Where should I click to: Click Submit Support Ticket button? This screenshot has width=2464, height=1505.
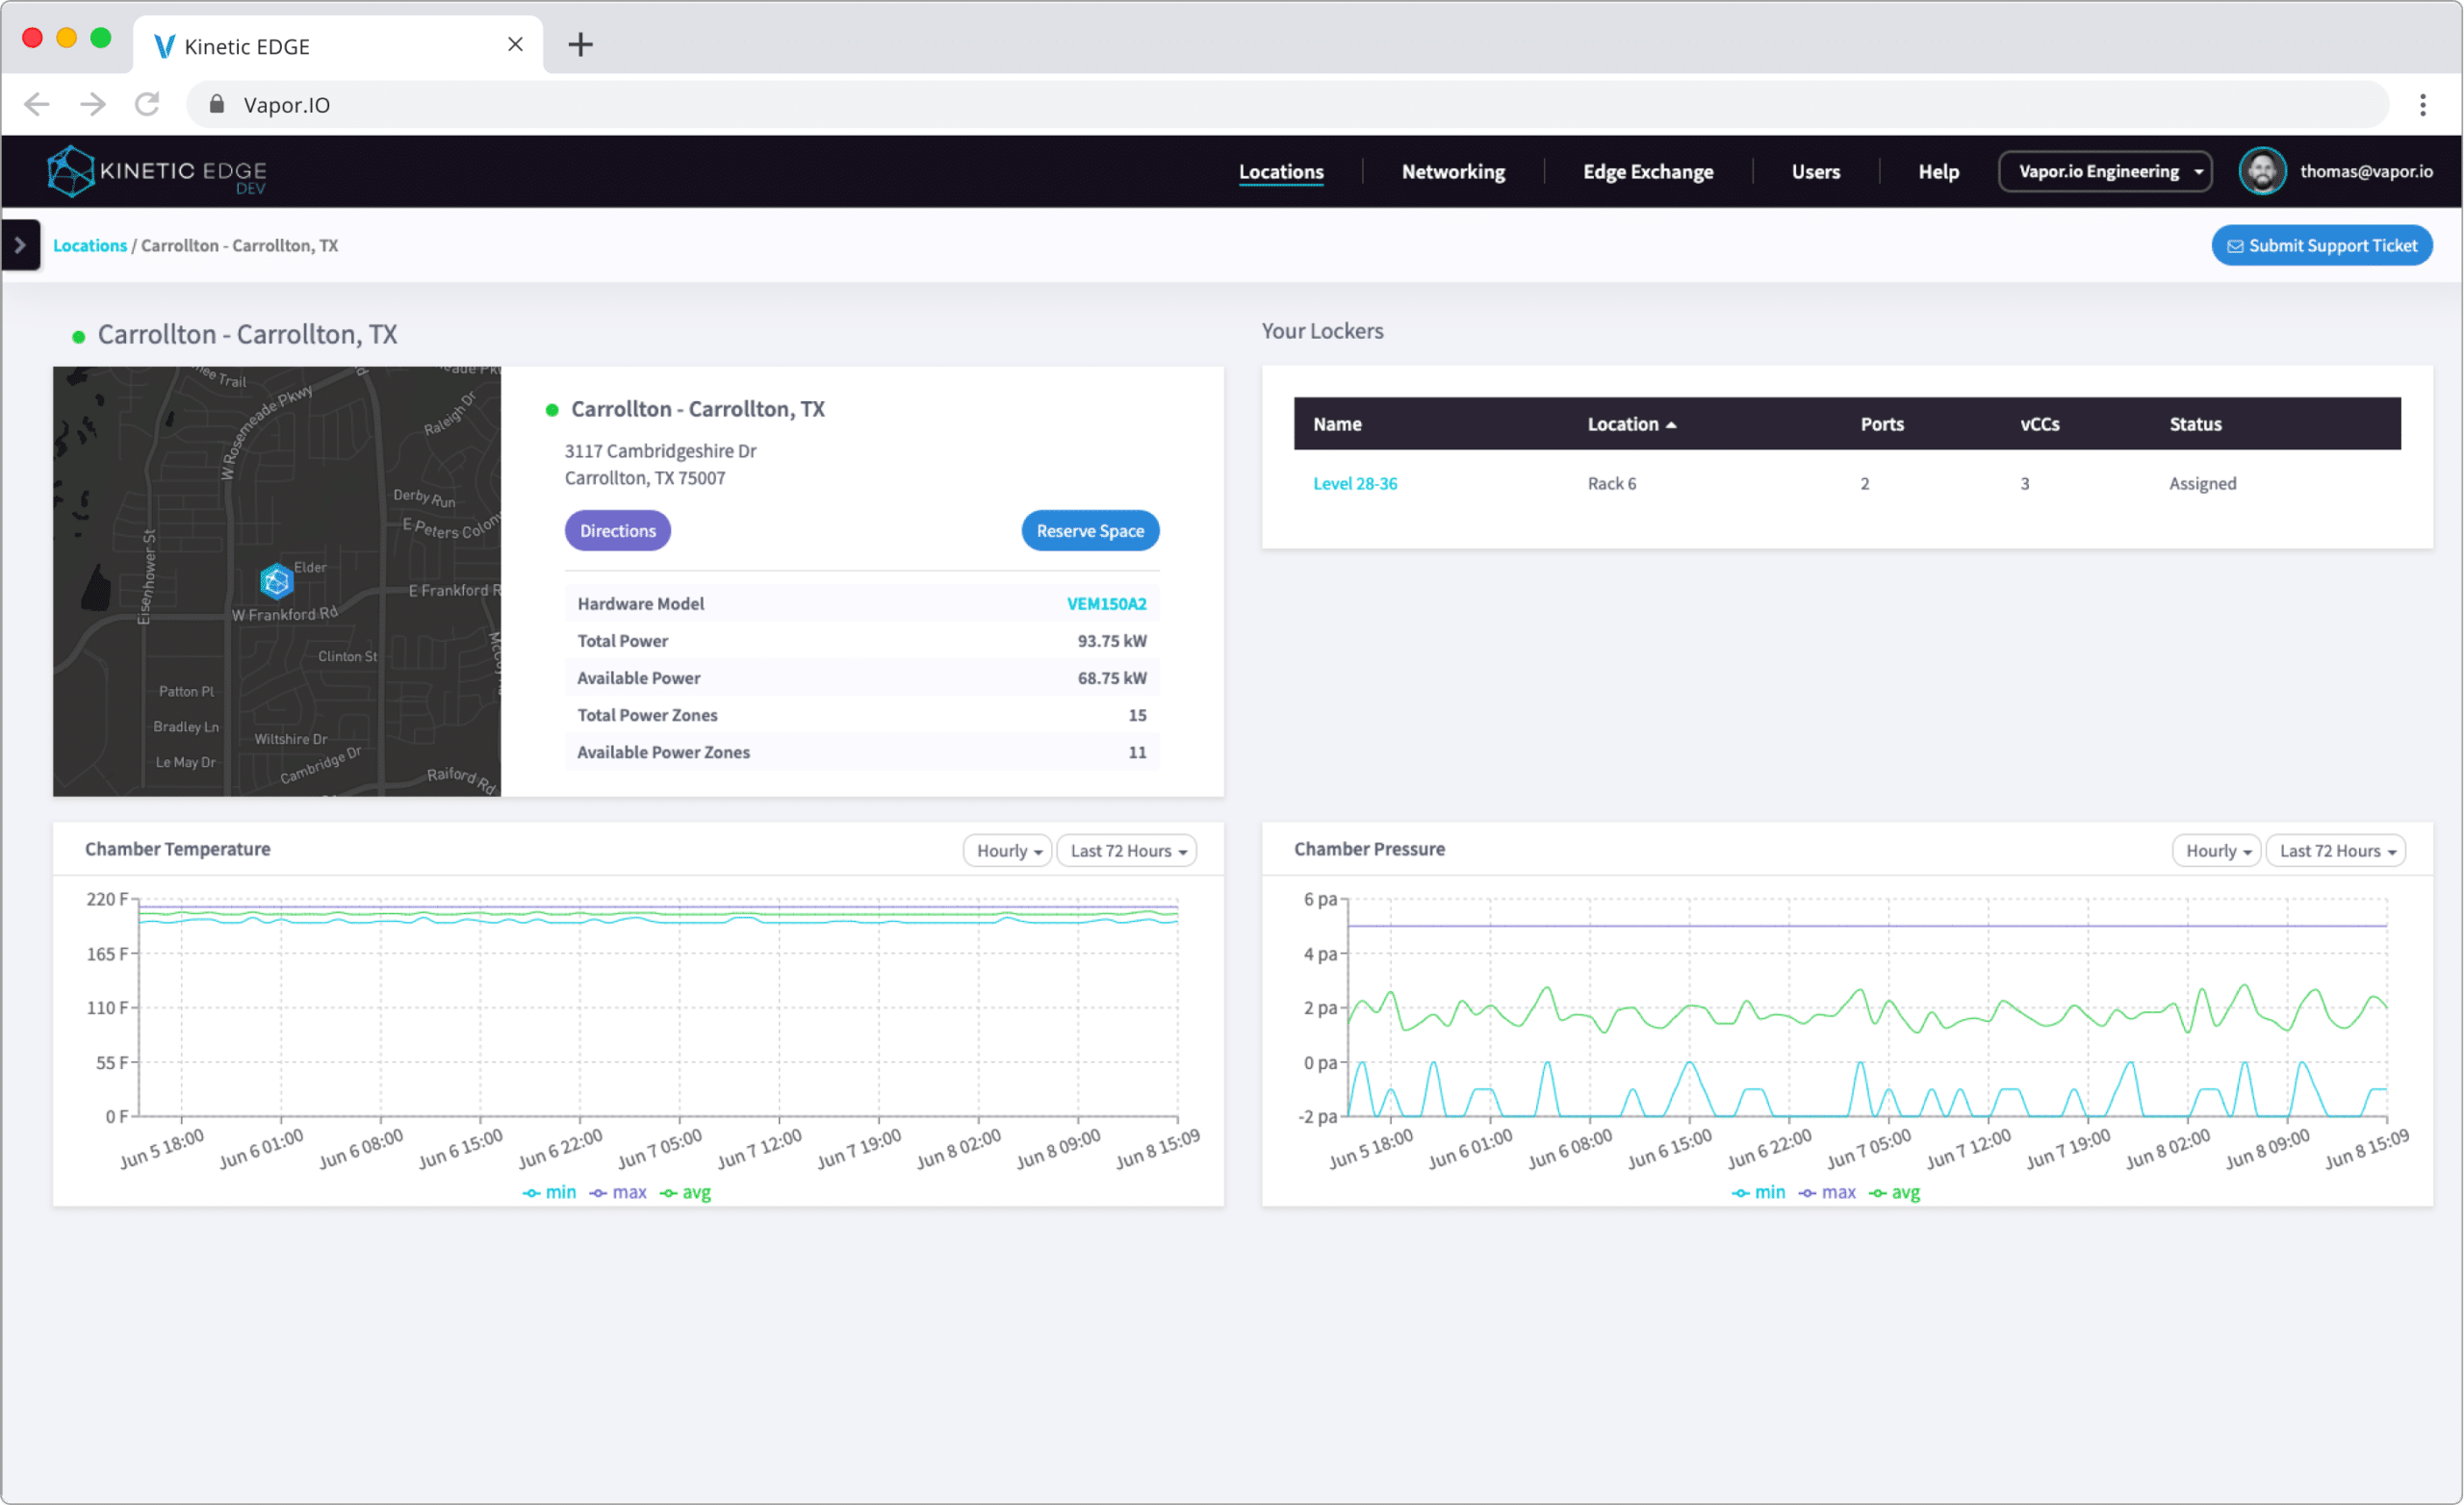2322,246
